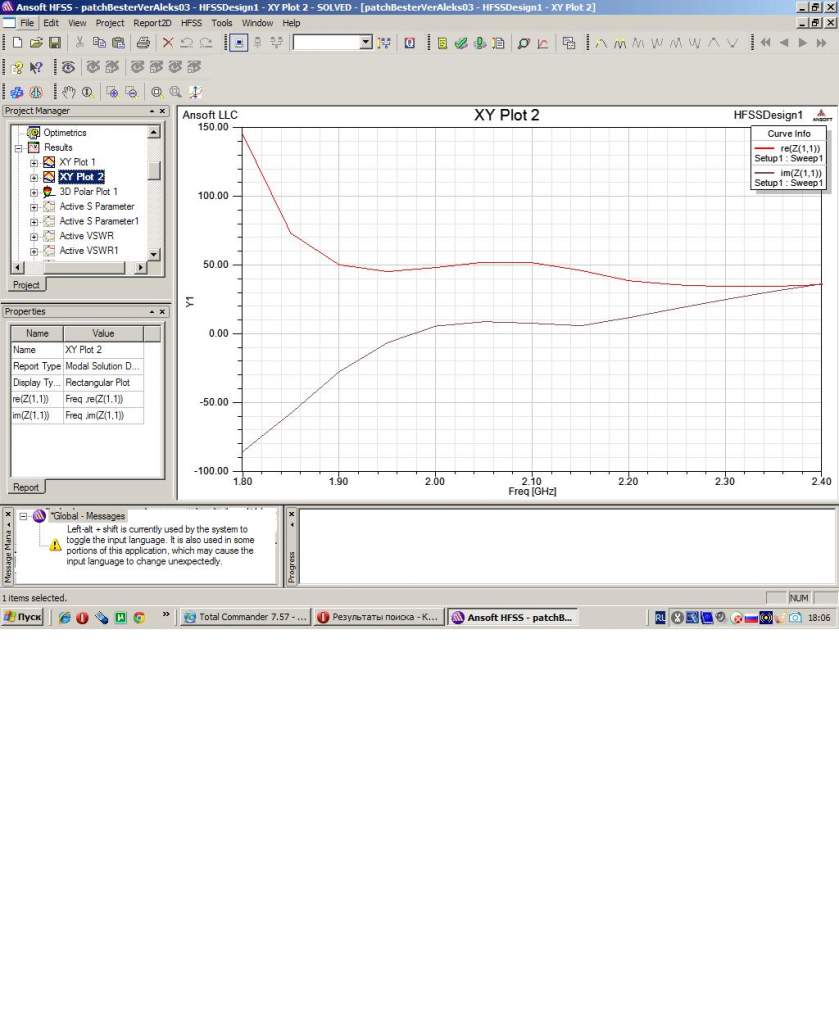This screenshot has width=839, height=1024.
Task: Click the playback forward arrow icon
Action: coord(802,43)
